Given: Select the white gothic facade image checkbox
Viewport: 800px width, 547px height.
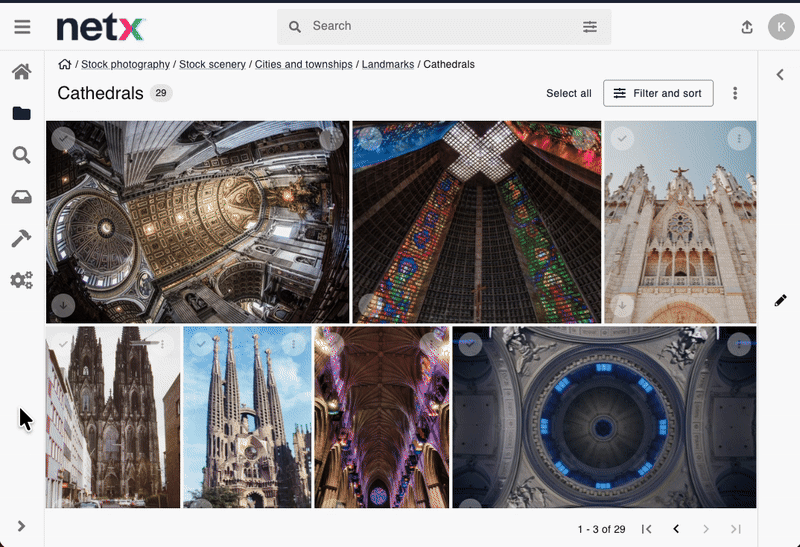Looking at the screenshot, I should tap(622, 137).
